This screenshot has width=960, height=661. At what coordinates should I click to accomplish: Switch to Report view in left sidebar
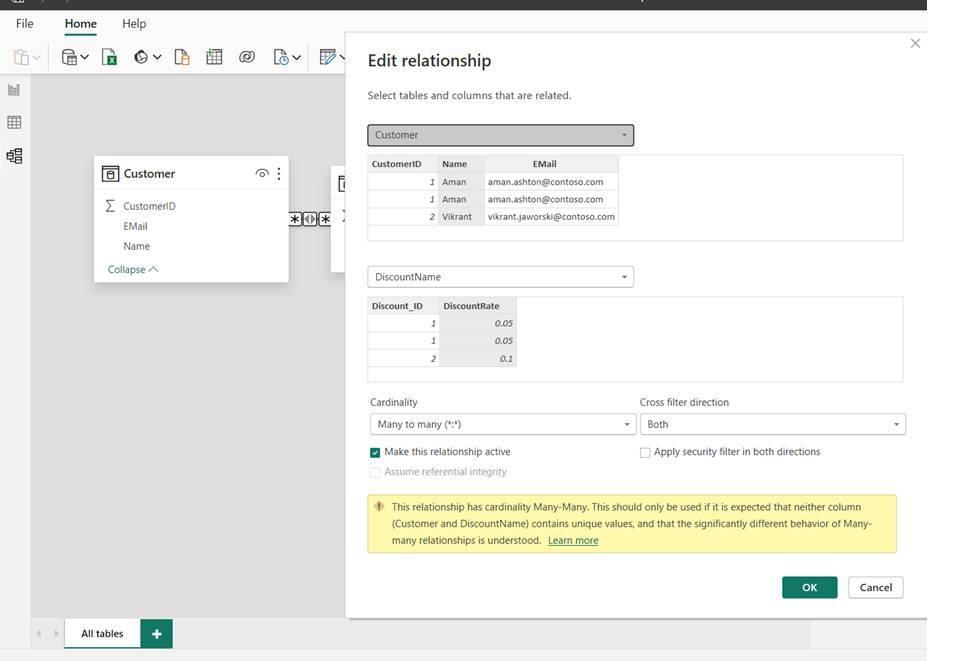pos(14,90)
